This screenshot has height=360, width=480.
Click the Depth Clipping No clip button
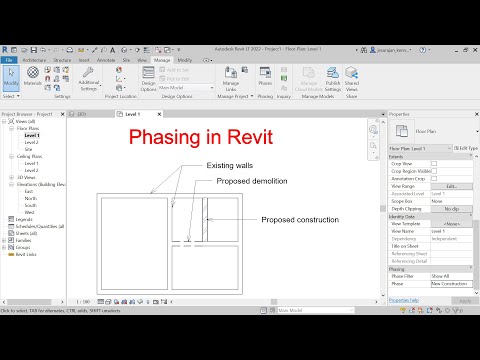[x=452, y=209]
